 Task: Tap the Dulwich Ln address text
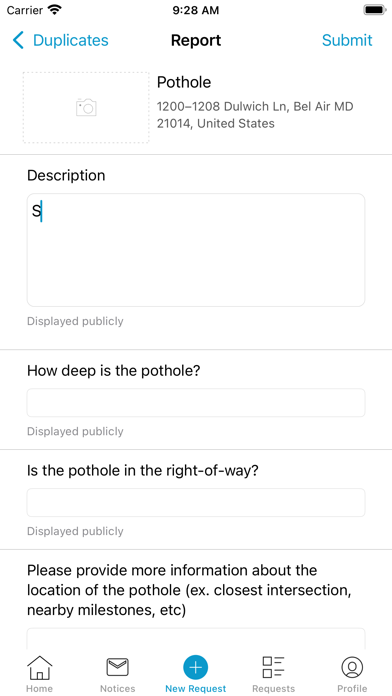255,115
